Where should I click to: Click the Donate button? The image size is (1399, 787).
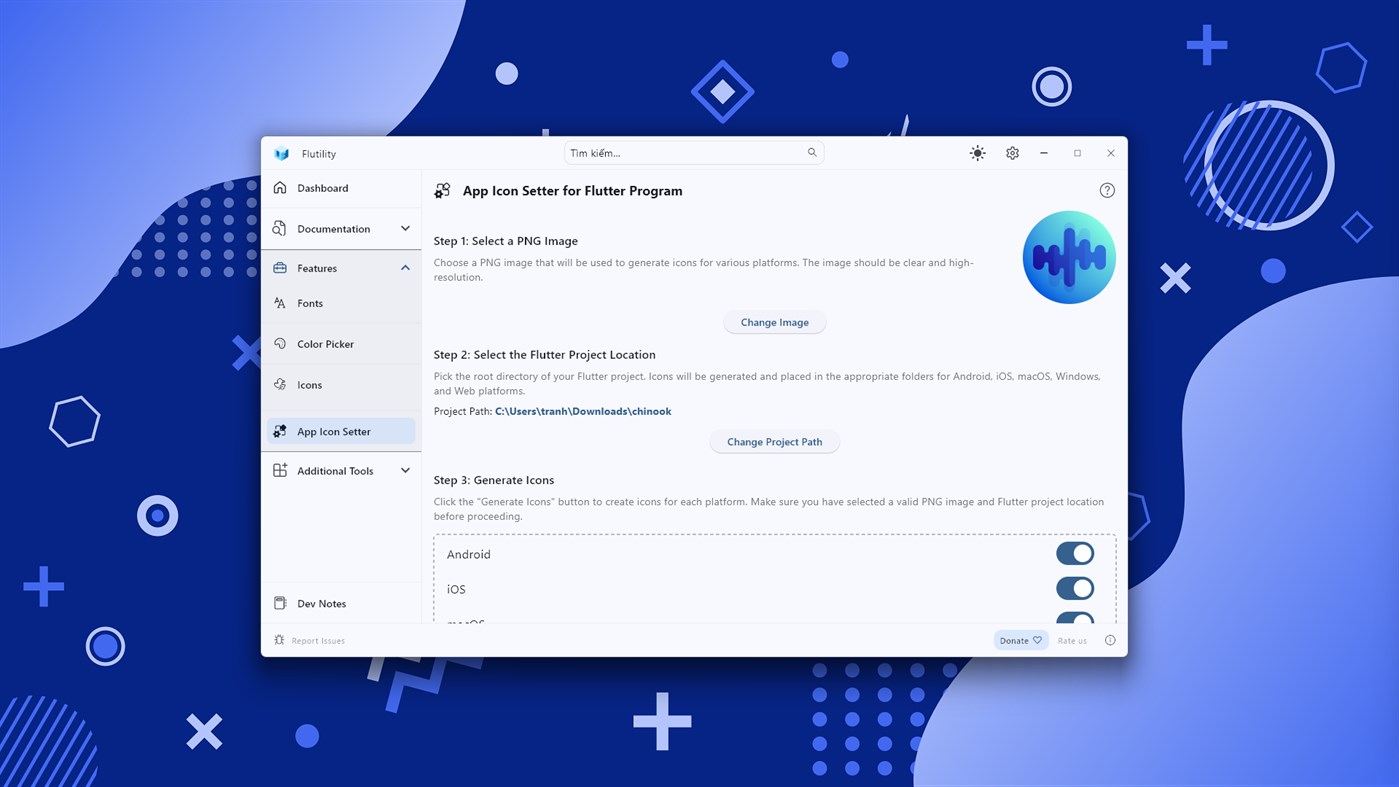(1021, 640)
